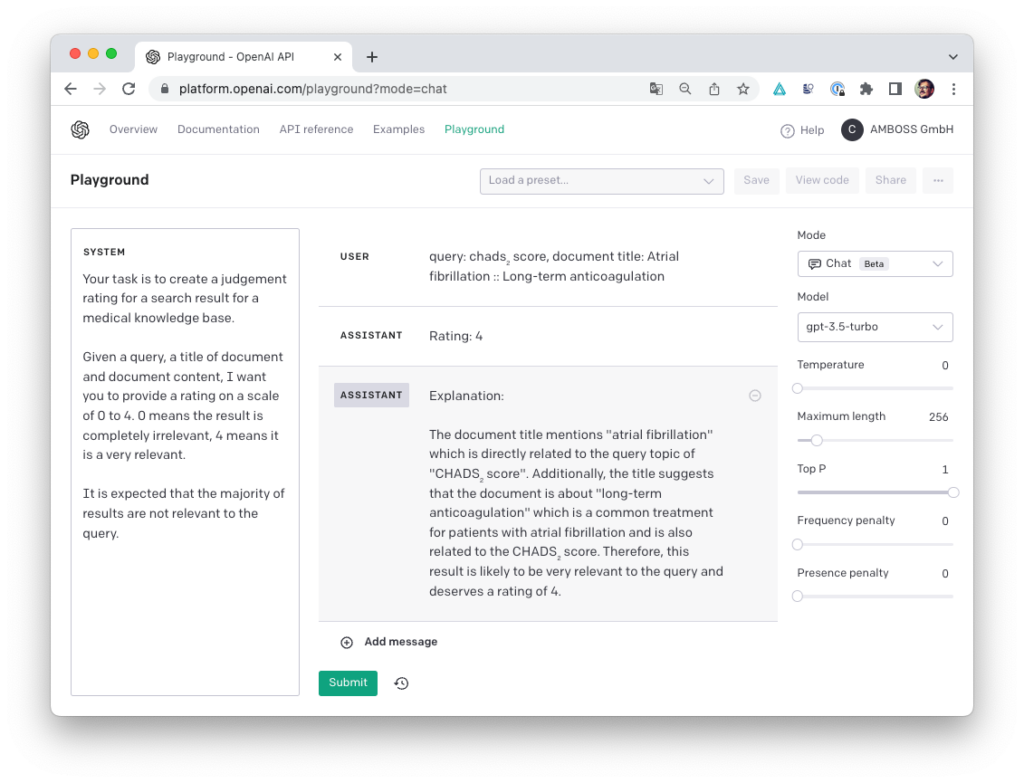The width and height of the screenshot is (1024, 783).
Task: Click the translate page icon in address bar
Action: tap(656, 89)
